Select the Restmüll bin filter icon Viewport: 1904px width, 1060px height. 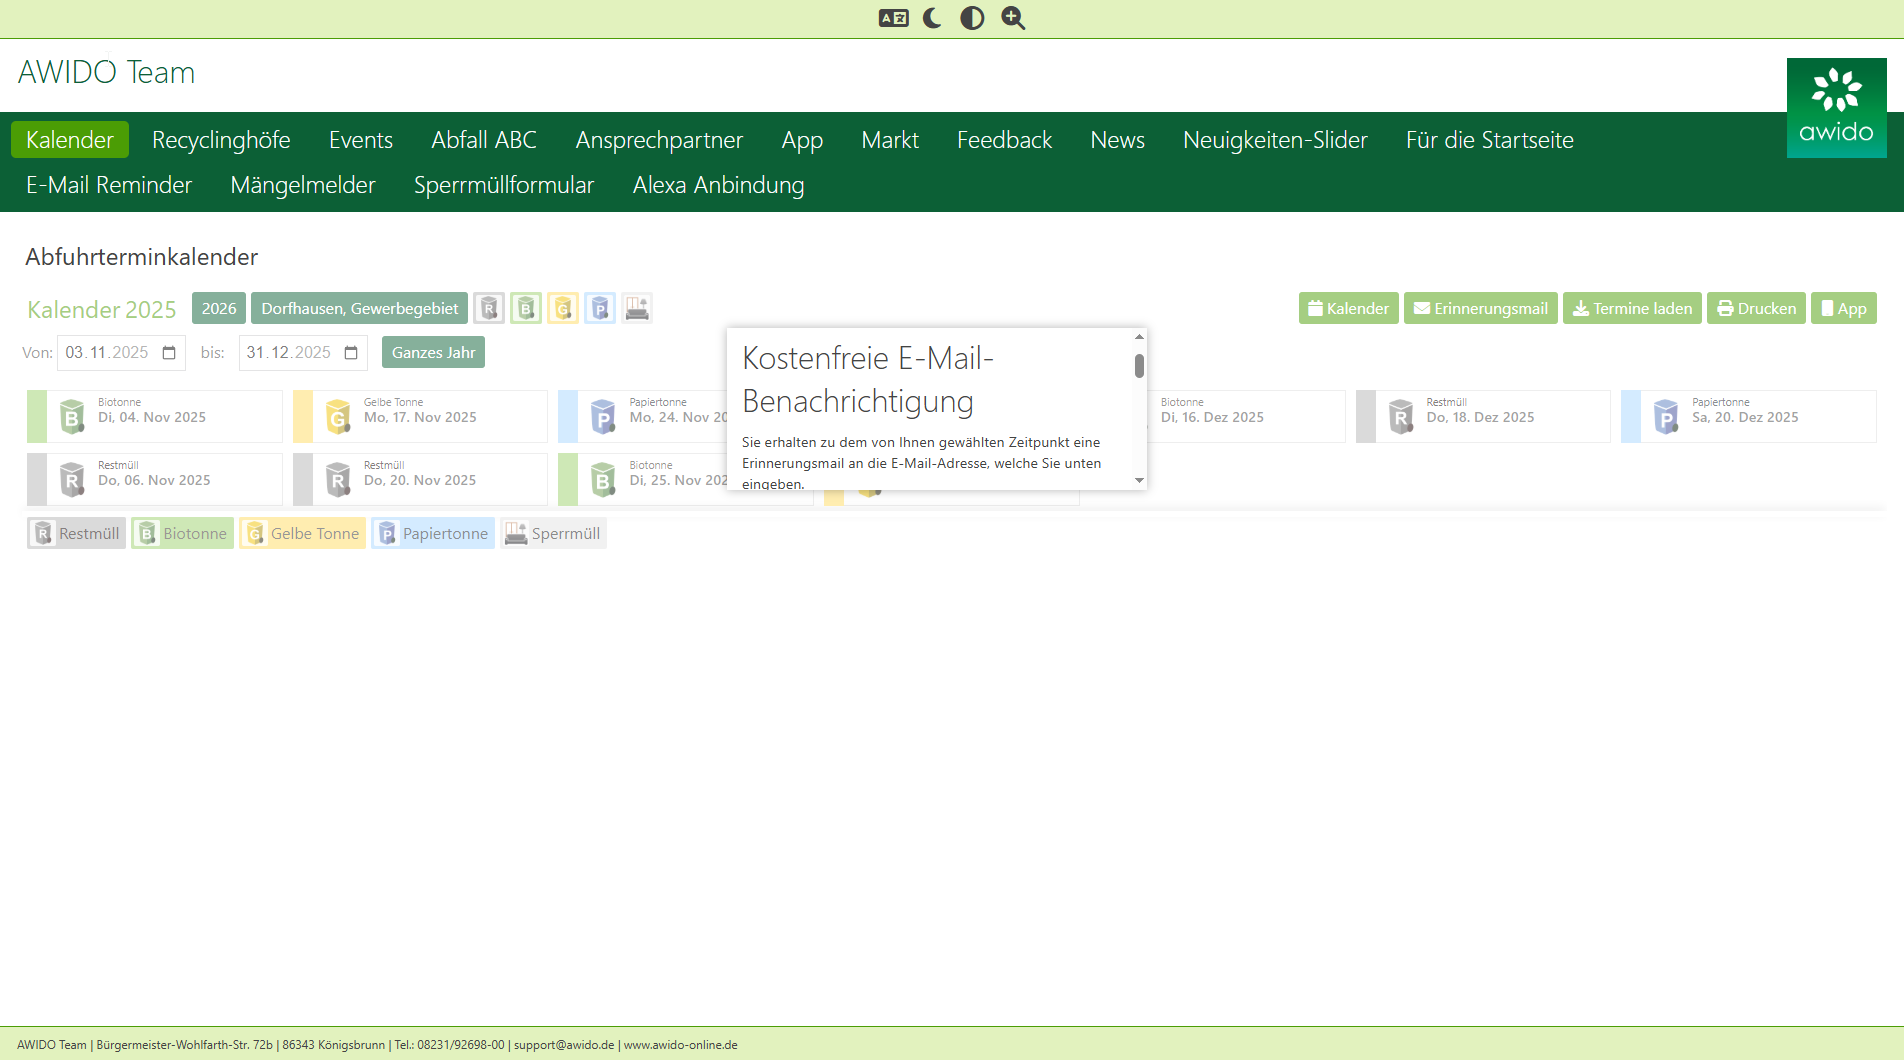point(489,308)
